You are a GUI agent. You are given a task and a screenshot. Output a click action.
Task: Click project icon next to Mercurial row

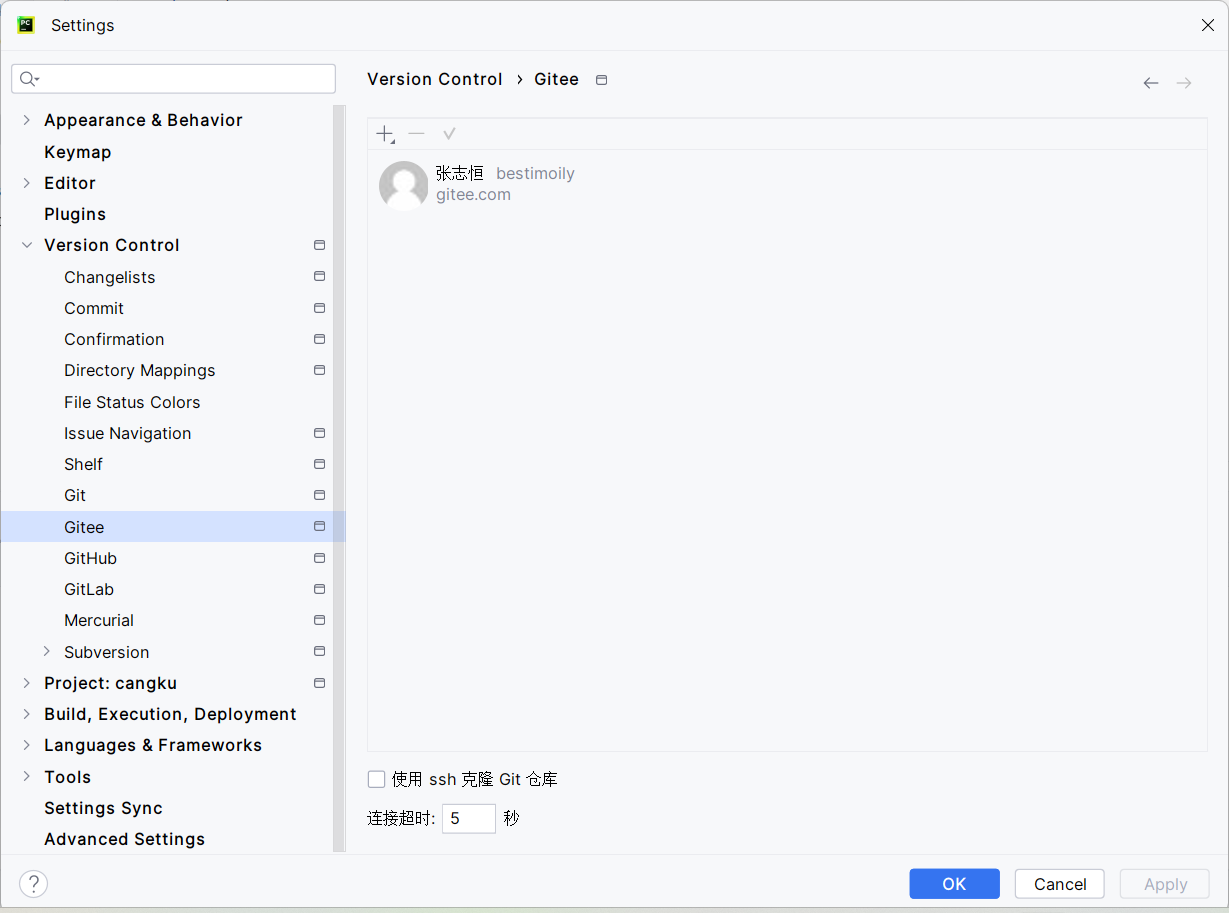tap(320, 620)
